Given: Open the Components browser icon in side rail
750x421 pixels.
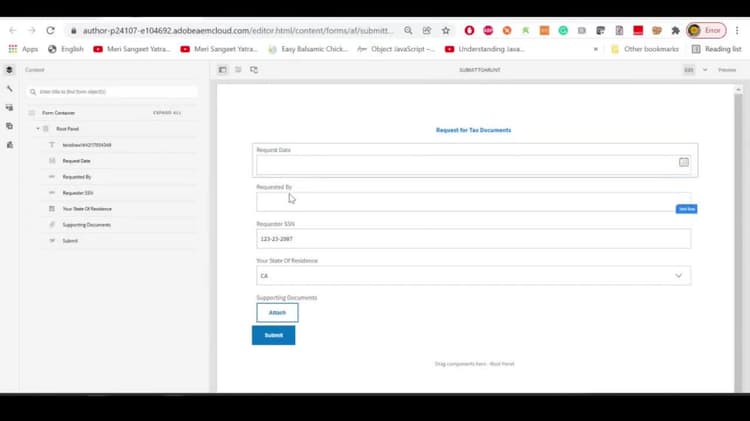Looking at the screenshot, I should (x=9, y=108).
